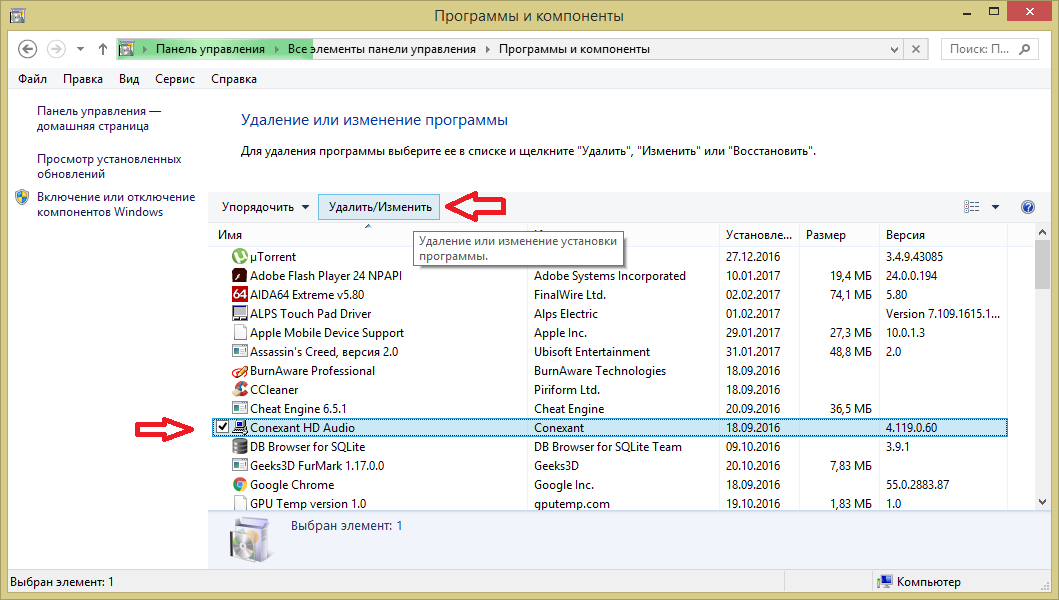Open Просмотр установленных обновлений link

109,166
